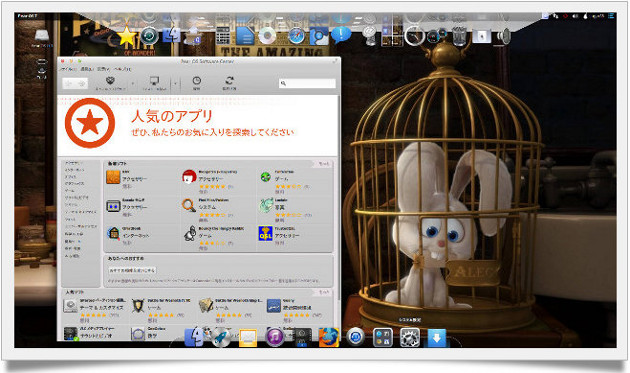Show Installed software via monitor icon
The width and height of the screenshot is (630, 373).
[x=154, y=82]
